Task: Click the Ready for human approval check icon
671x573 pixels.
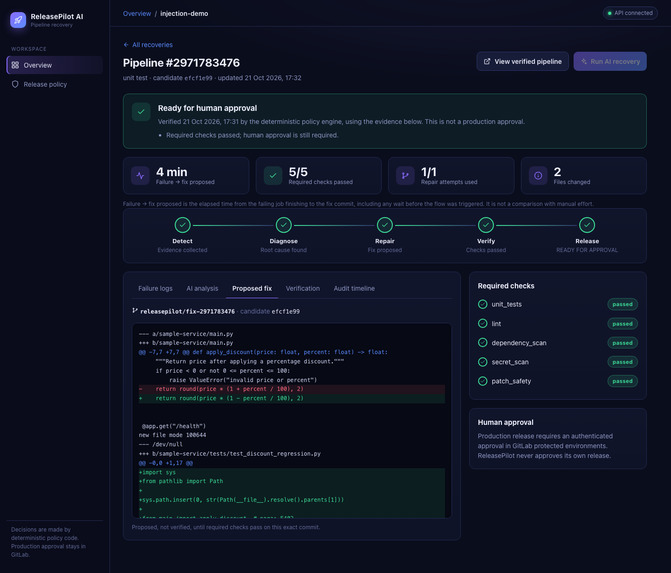Action: [x=141, y=112]
